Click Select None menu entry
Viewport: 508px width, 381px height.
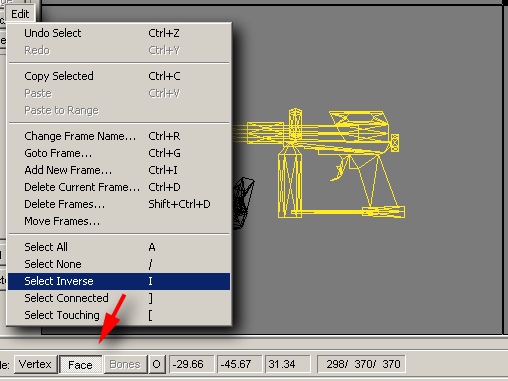(119, 264)
